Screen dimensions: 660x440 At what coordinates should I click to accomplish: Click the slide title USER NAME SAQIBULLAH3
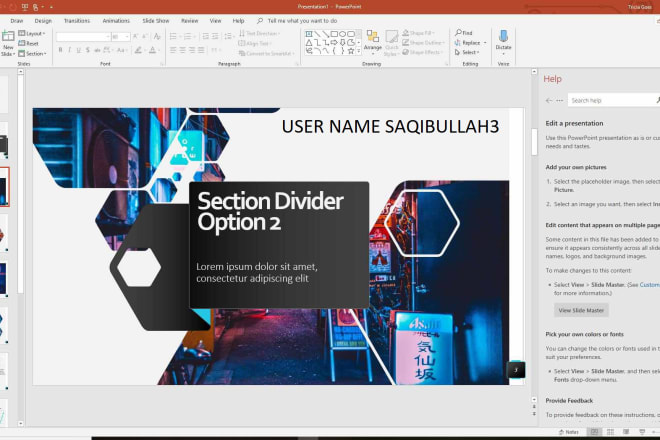point(390,126)
